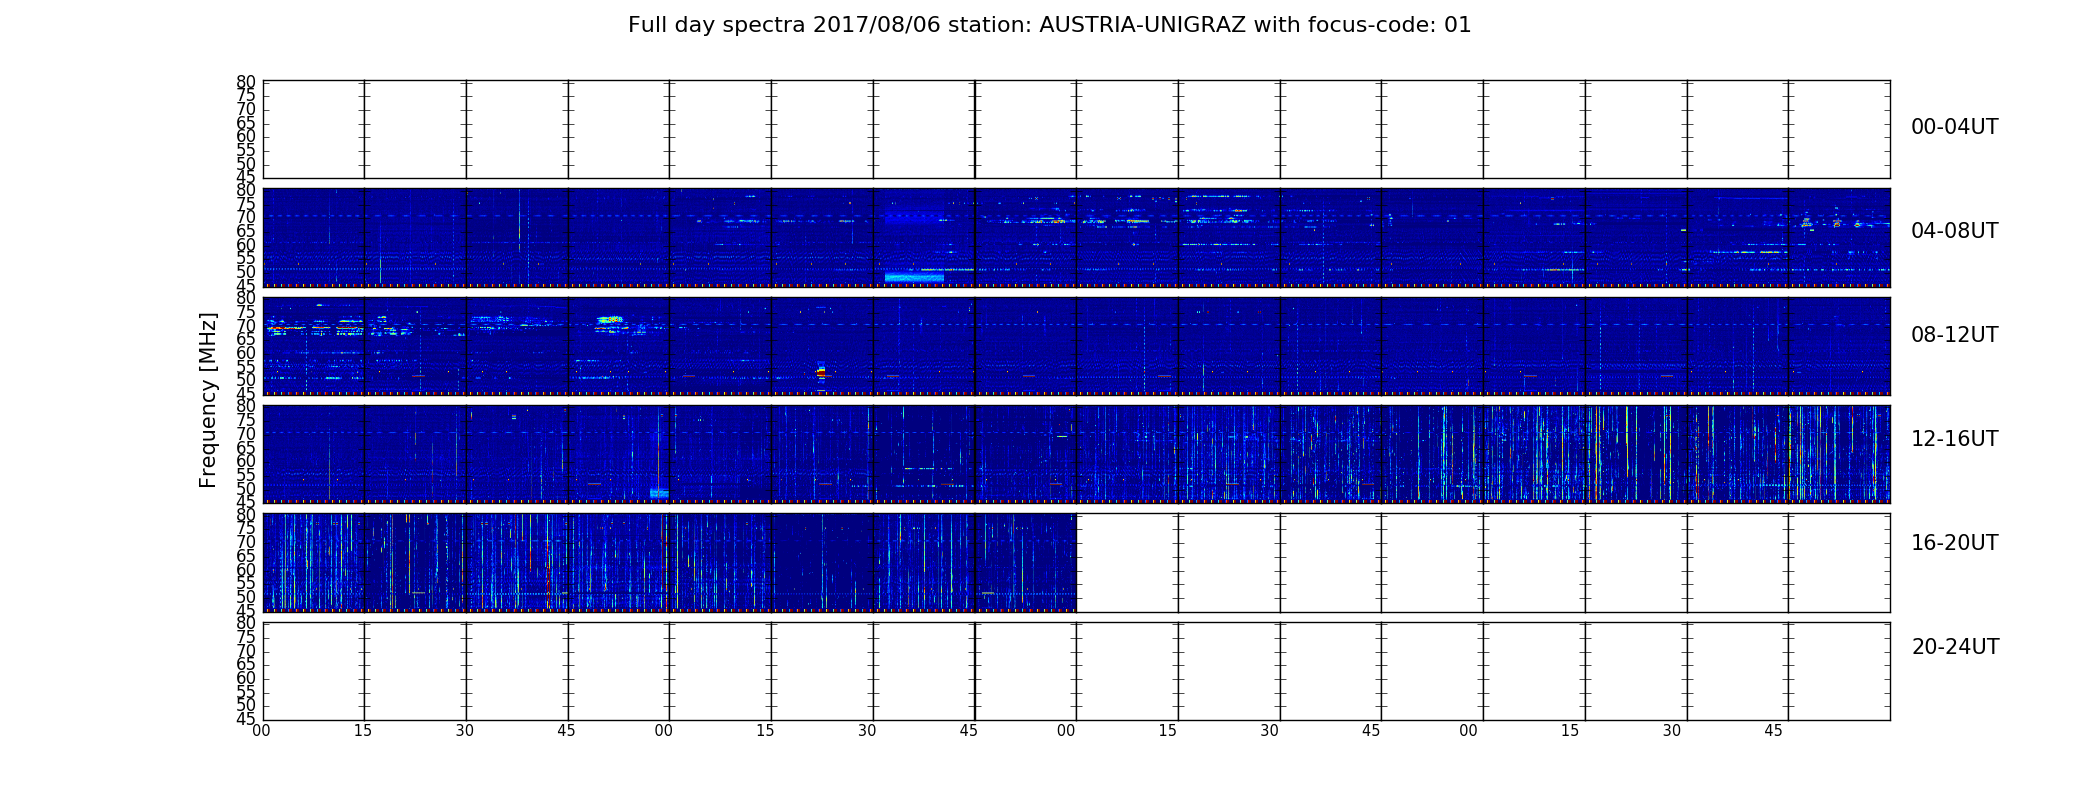
Task: Click the '45' frequency tick of the 20-24UT panel
Action: coord(245,719)
